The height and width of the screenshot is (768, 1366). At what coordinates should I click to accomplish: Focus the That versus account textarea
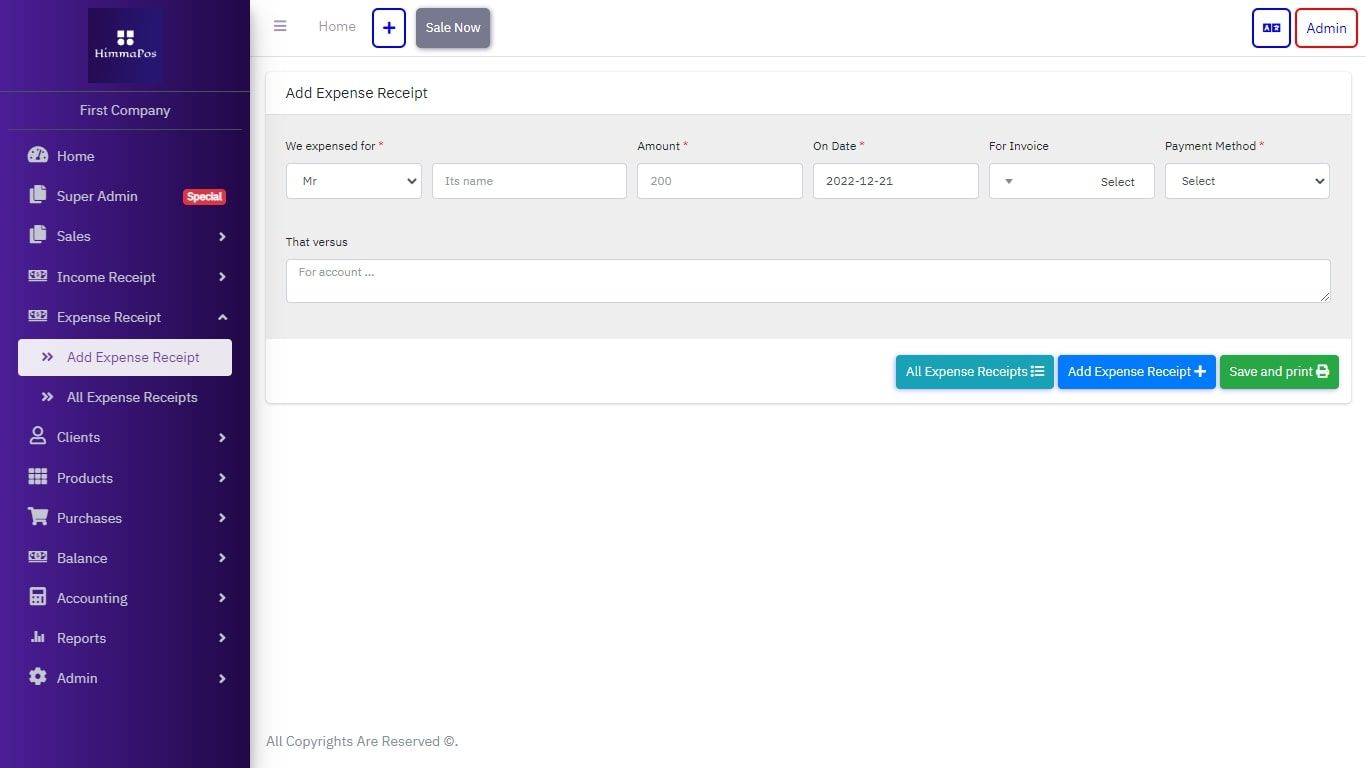point(808,281)
